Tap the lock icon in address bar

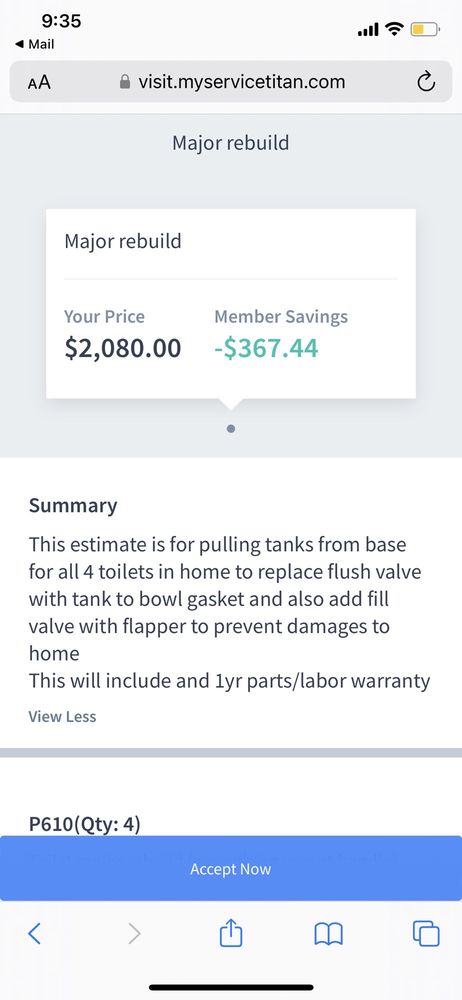click(125, 82)
